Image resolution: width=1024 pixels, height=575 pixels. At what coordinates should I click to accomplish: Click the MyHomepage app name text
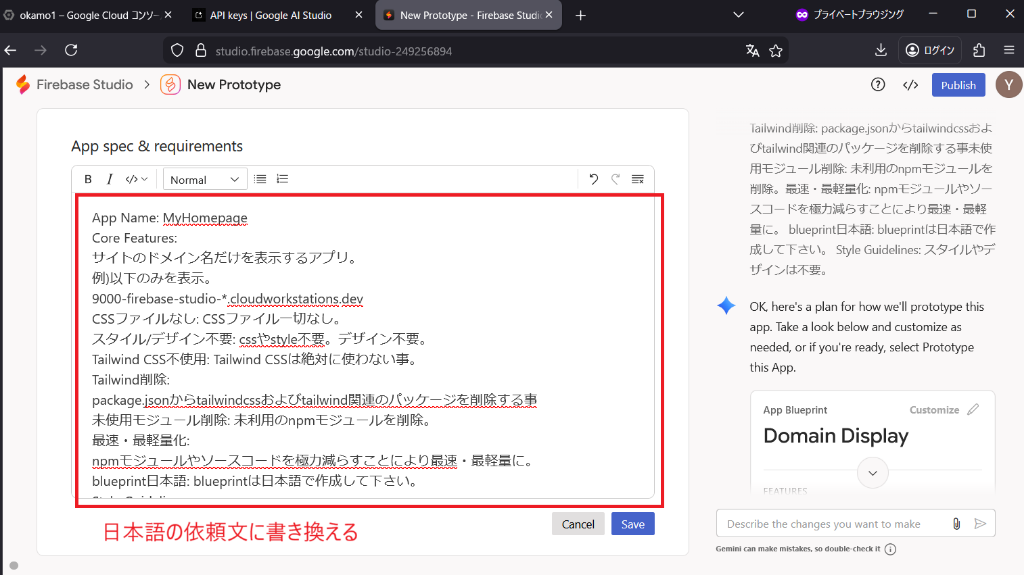205,218
